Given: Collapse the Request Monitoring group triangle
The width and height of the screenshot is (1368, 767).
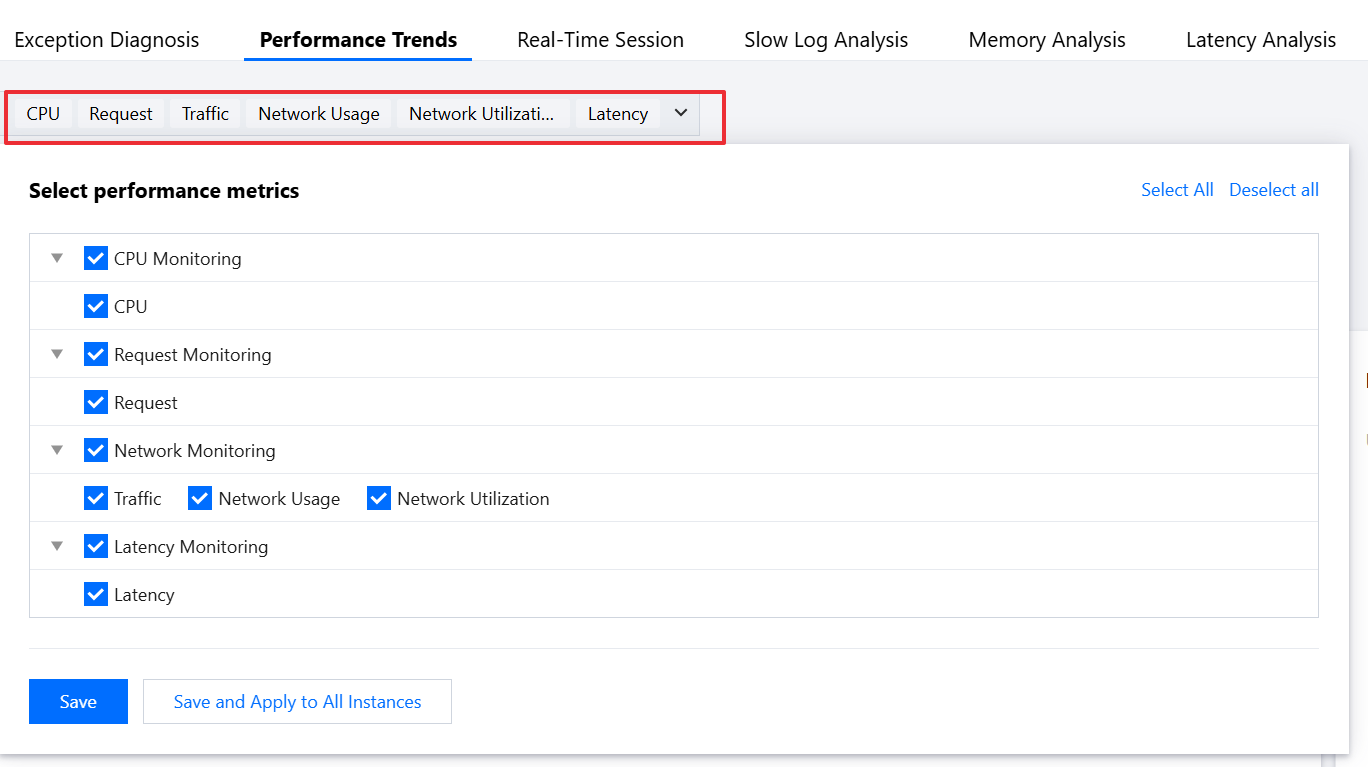Looking at the screenshot, I should click(x=57, y=354).
